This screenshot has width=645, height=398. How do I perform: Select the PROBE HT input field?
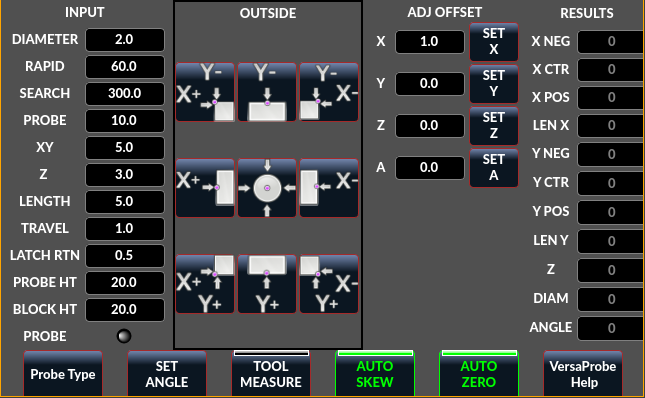125,282
